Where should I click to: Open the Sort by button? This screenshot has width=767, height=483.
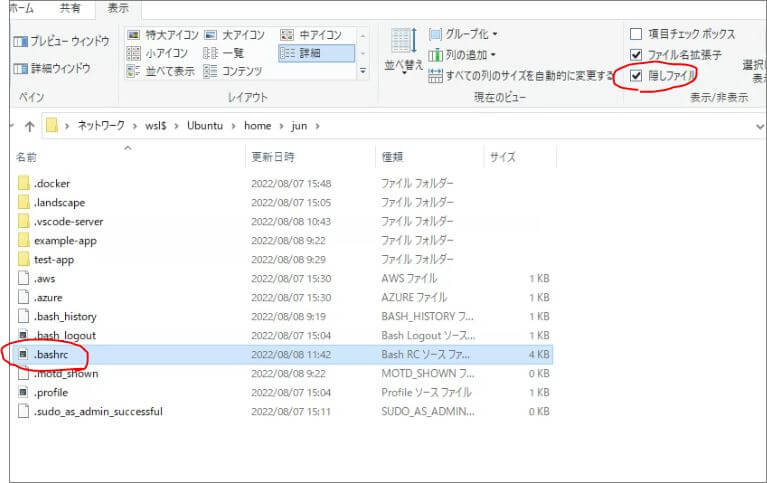[404, 51]
